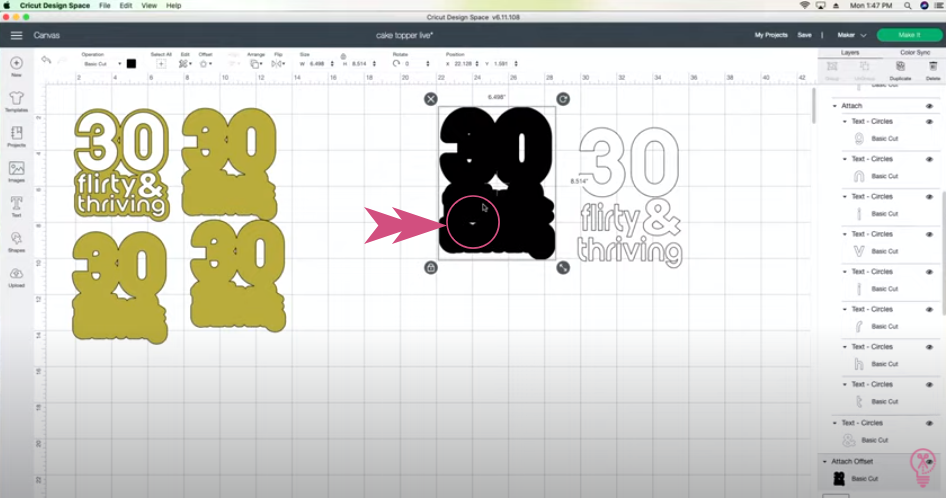Open the Cricut Design Space app menu
This screenshot has height=498, width=946.
click(55, 5)
